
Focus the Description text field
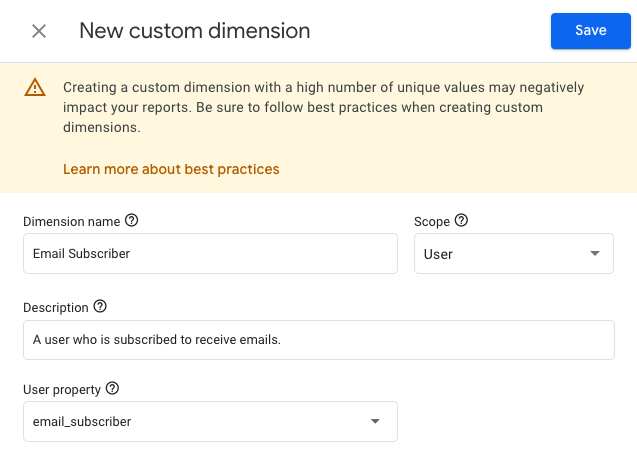(319, 340)
